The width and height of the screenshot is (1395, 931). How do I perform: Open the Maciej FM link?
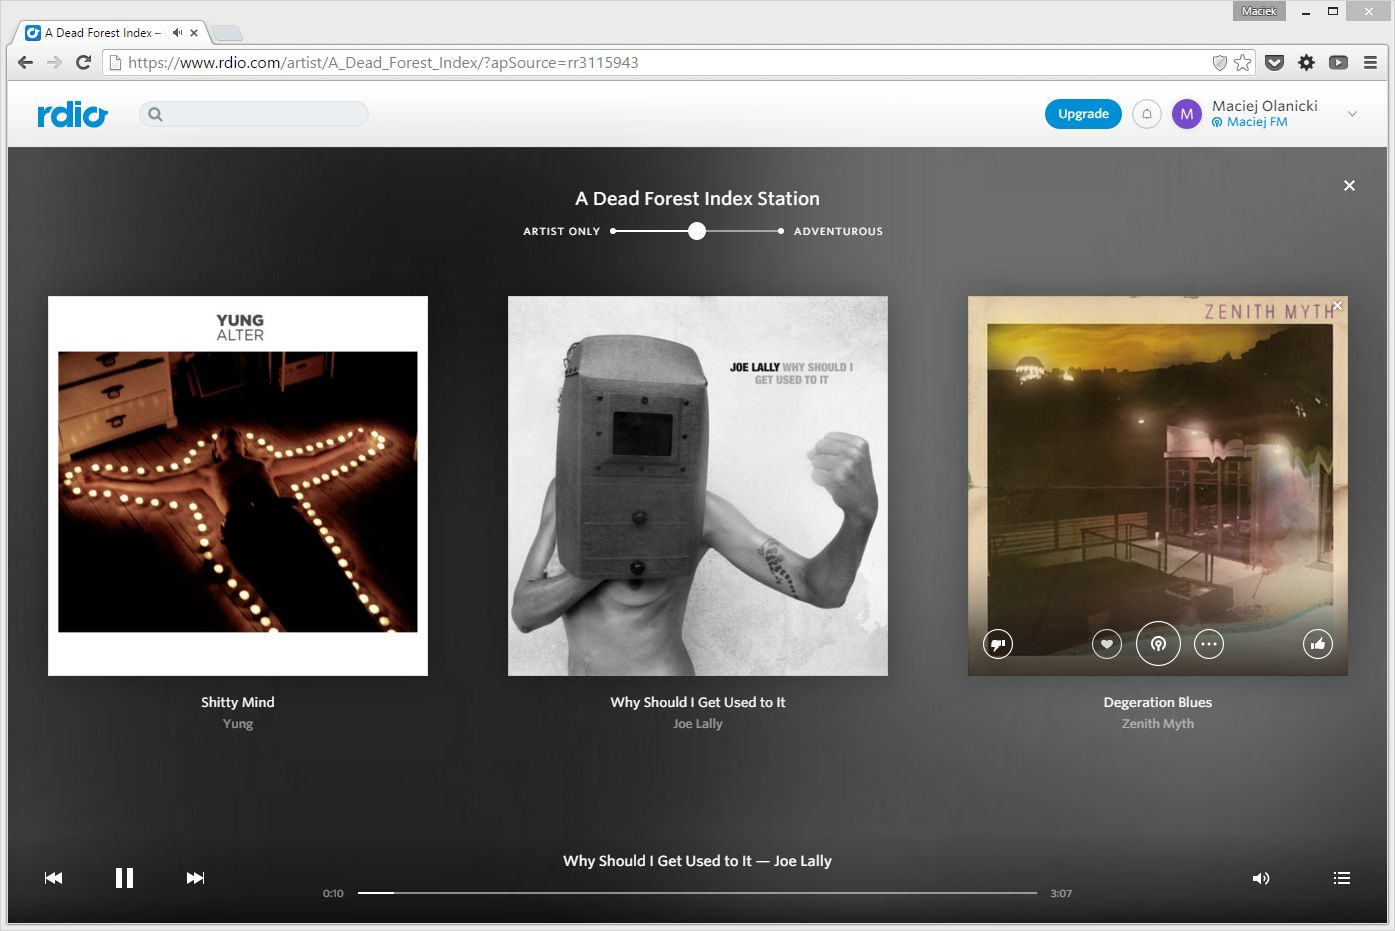1250,122
